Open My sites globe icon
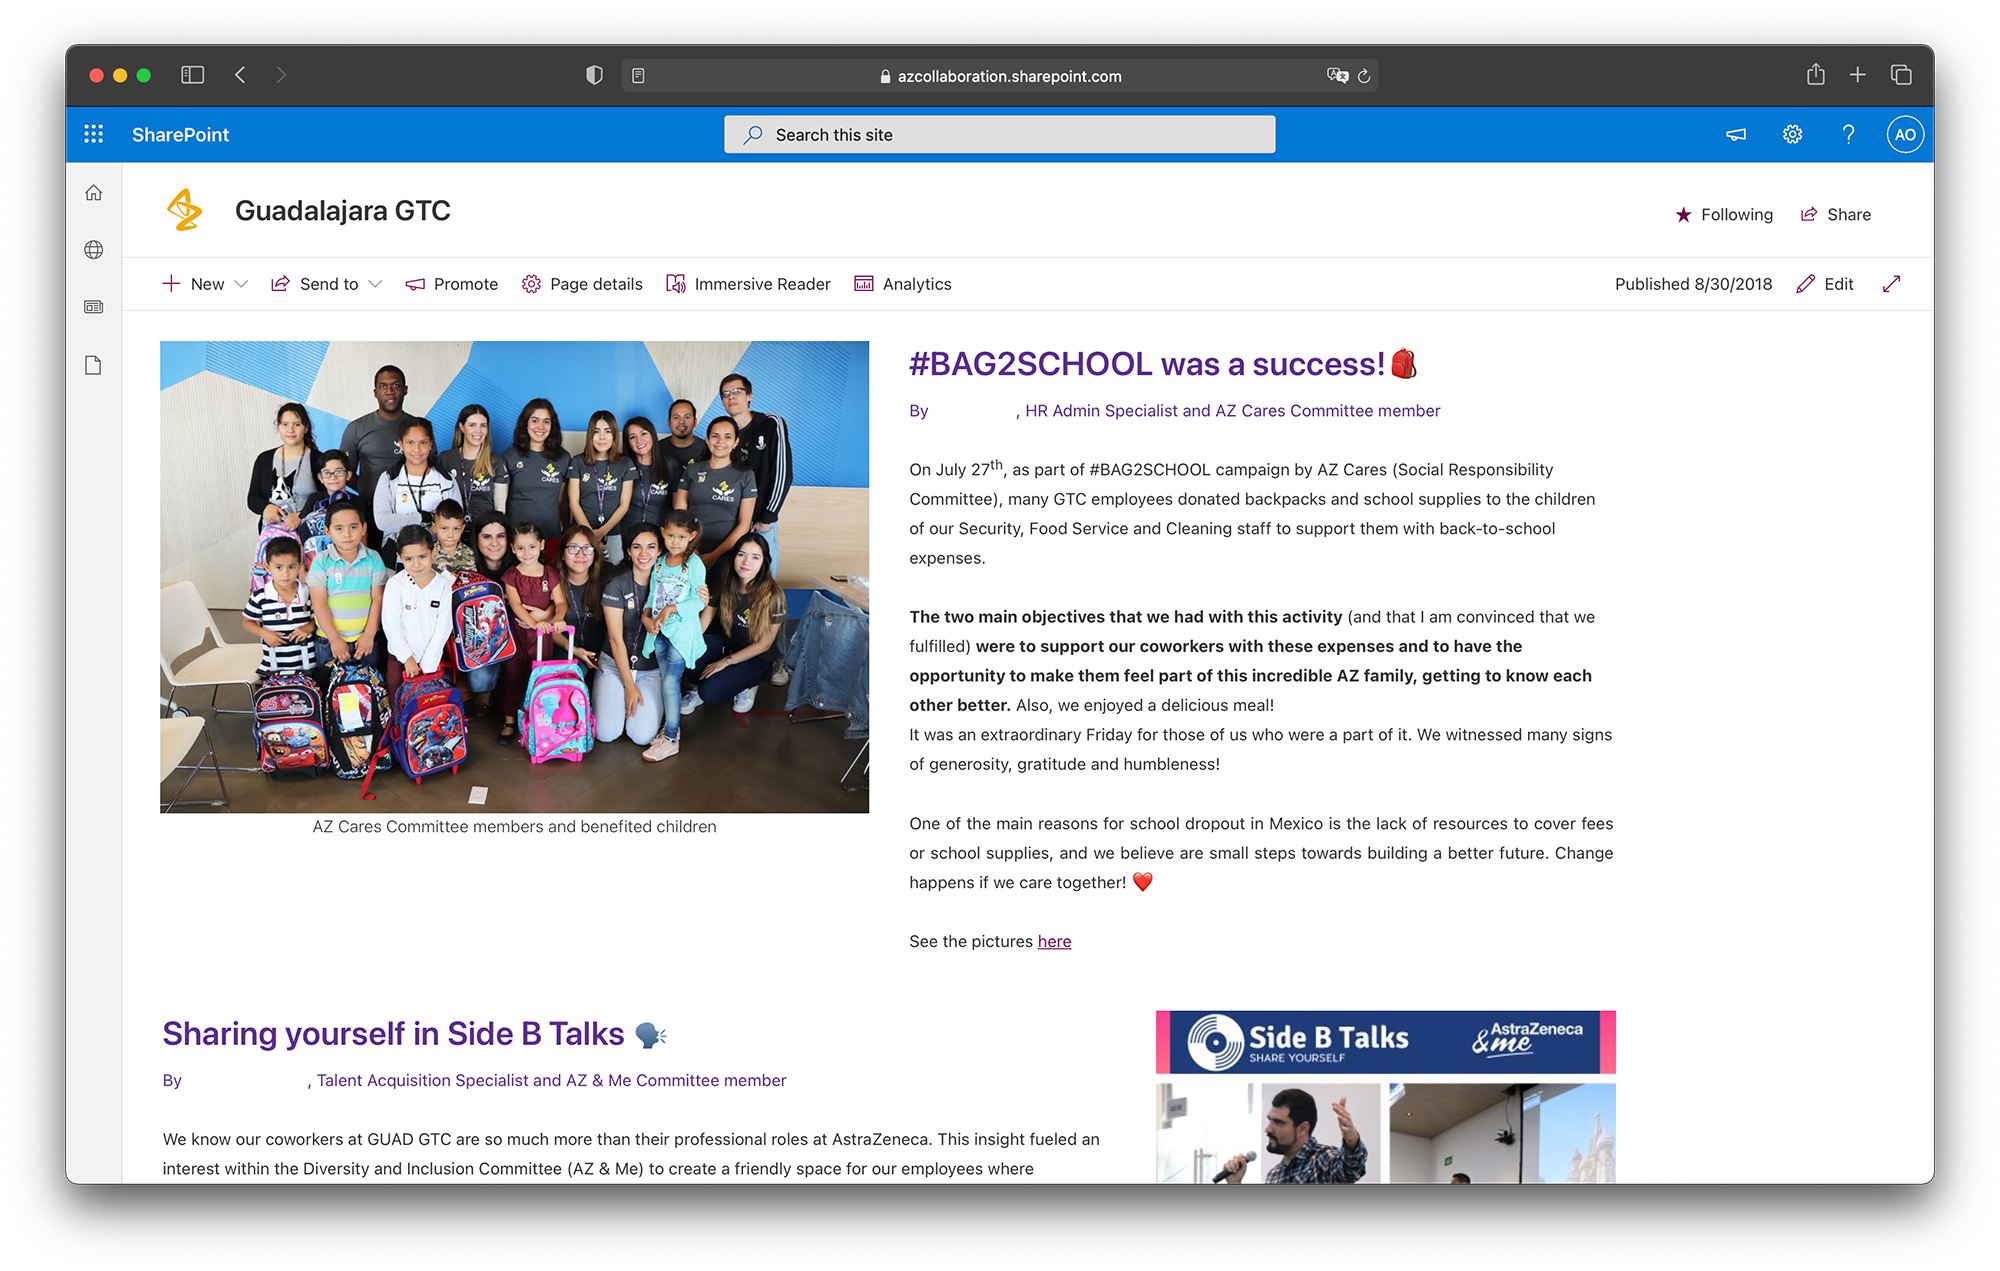Image resolution: width=2000 pixels, height=1271 pixels. point(94,250)
